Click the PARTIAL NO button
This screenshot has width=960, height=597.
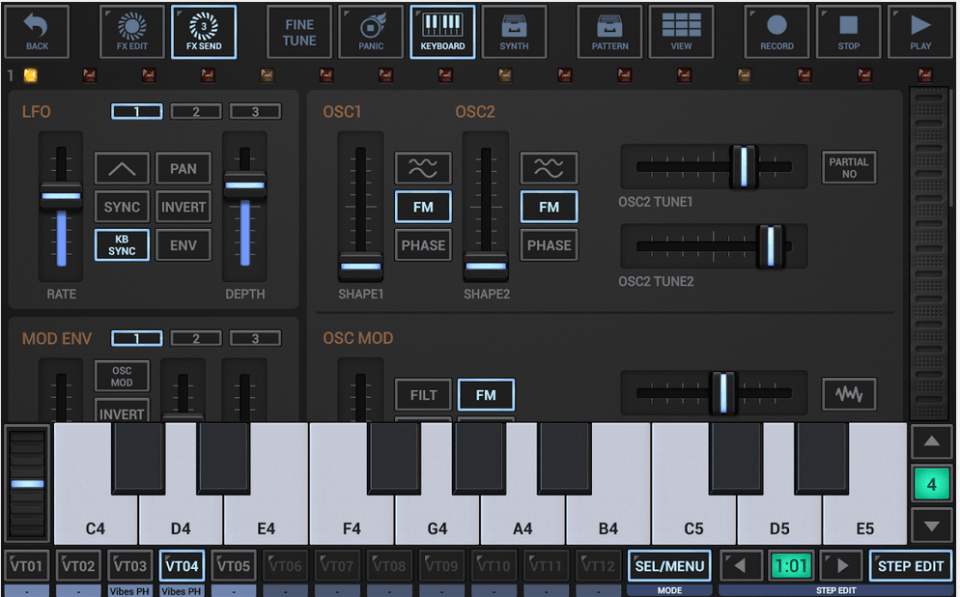[849, 168]
